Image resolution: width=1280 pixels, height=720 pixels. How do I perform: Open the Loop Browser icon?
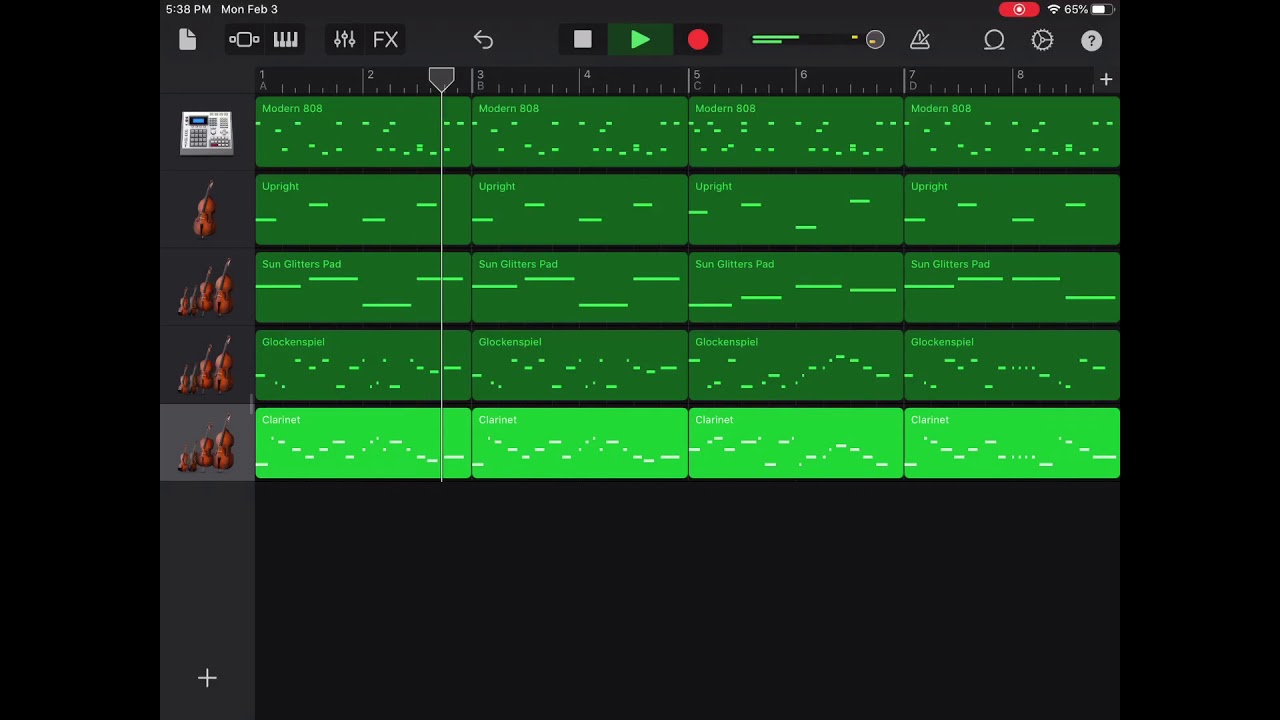pyautogui.click(x=994, y=40)
